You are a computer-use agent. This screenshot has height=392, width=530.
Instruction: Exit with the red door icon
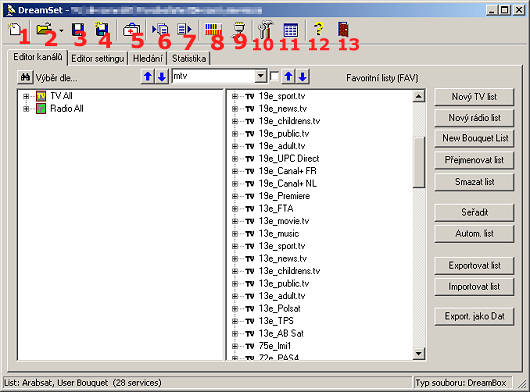pyautogui.click(x=343, y=29)
